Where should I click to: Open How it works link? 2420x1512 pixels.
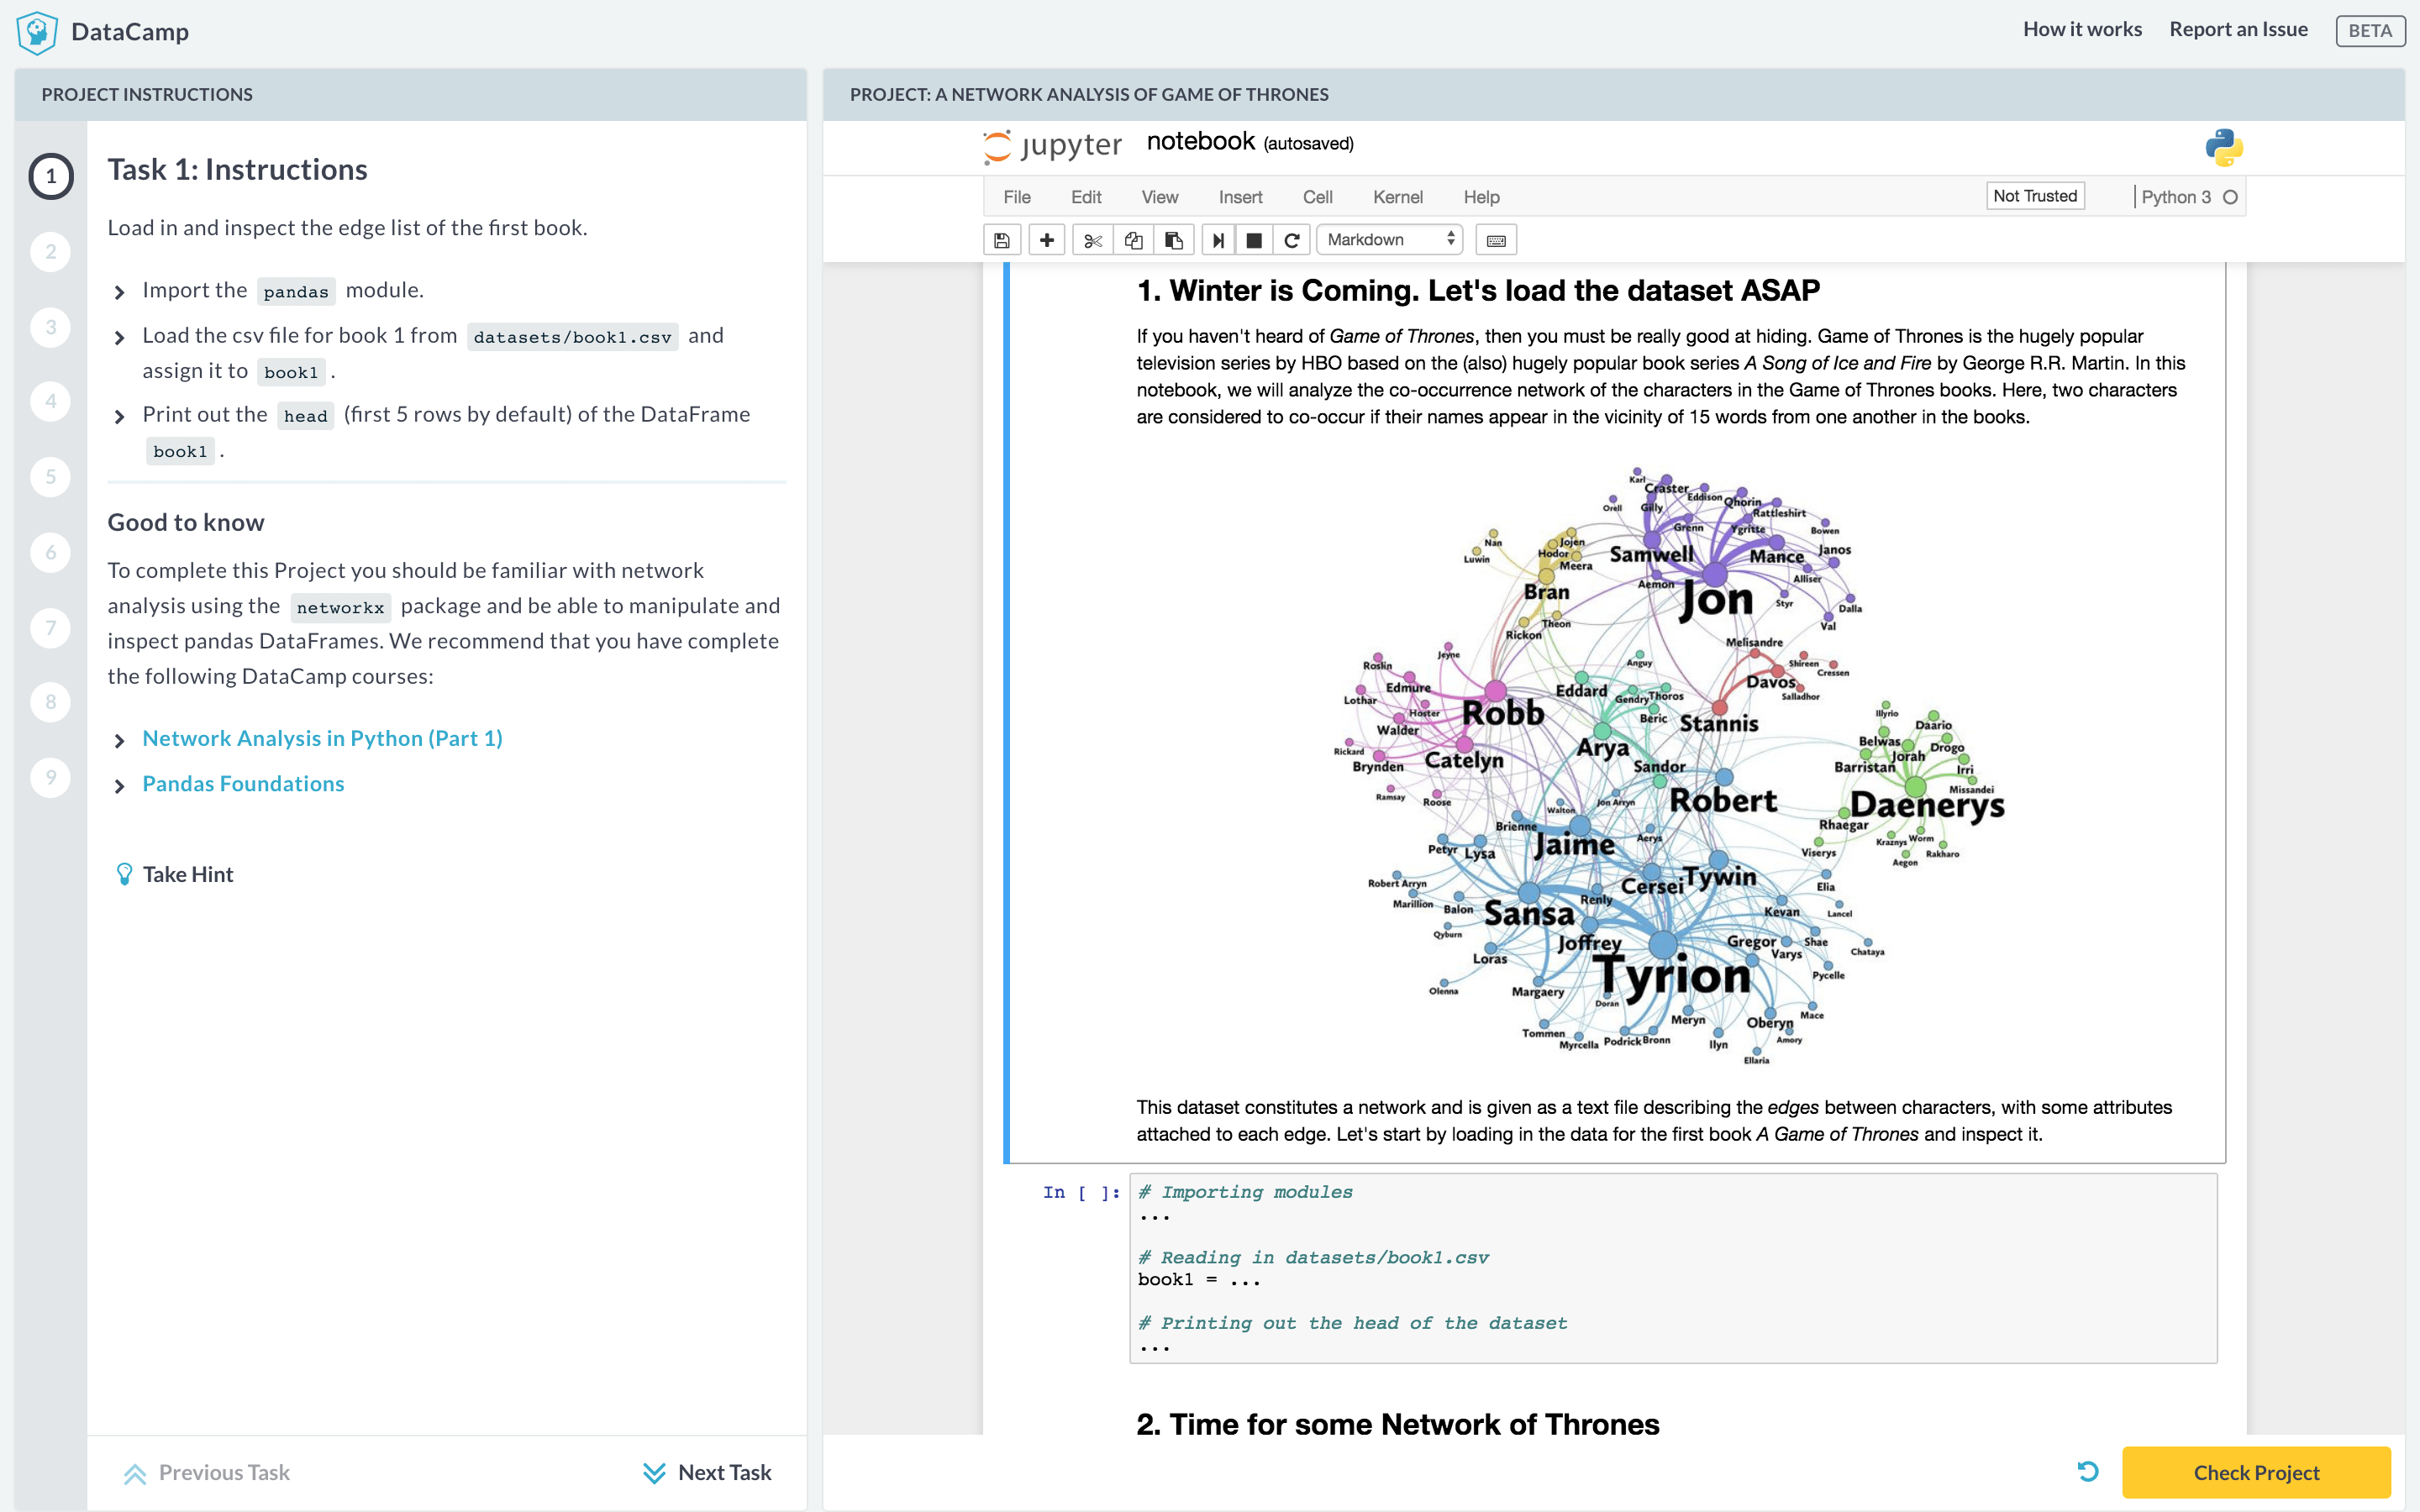point(2082,29)
